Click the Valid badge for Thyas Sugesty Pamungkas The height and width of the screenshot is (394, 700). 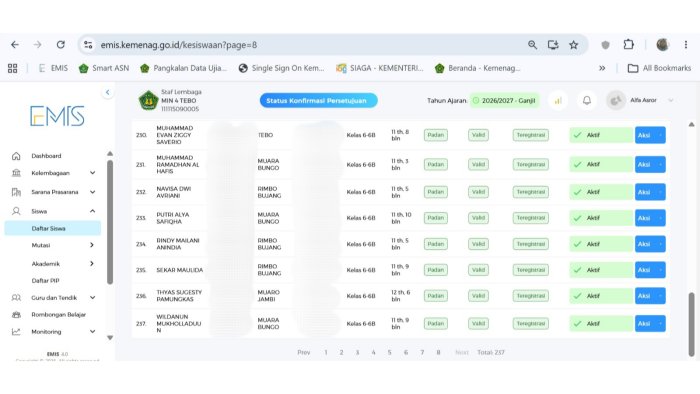tap(478, 296)
